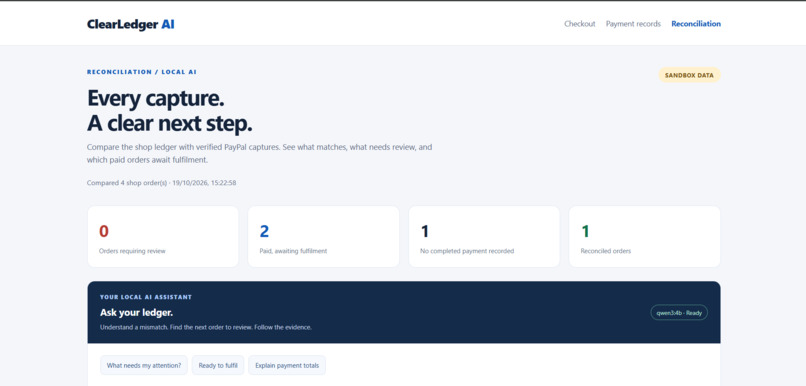Screen dimensions: 806x386
Task: Go to the Checkout page
Action: (580, 24)
